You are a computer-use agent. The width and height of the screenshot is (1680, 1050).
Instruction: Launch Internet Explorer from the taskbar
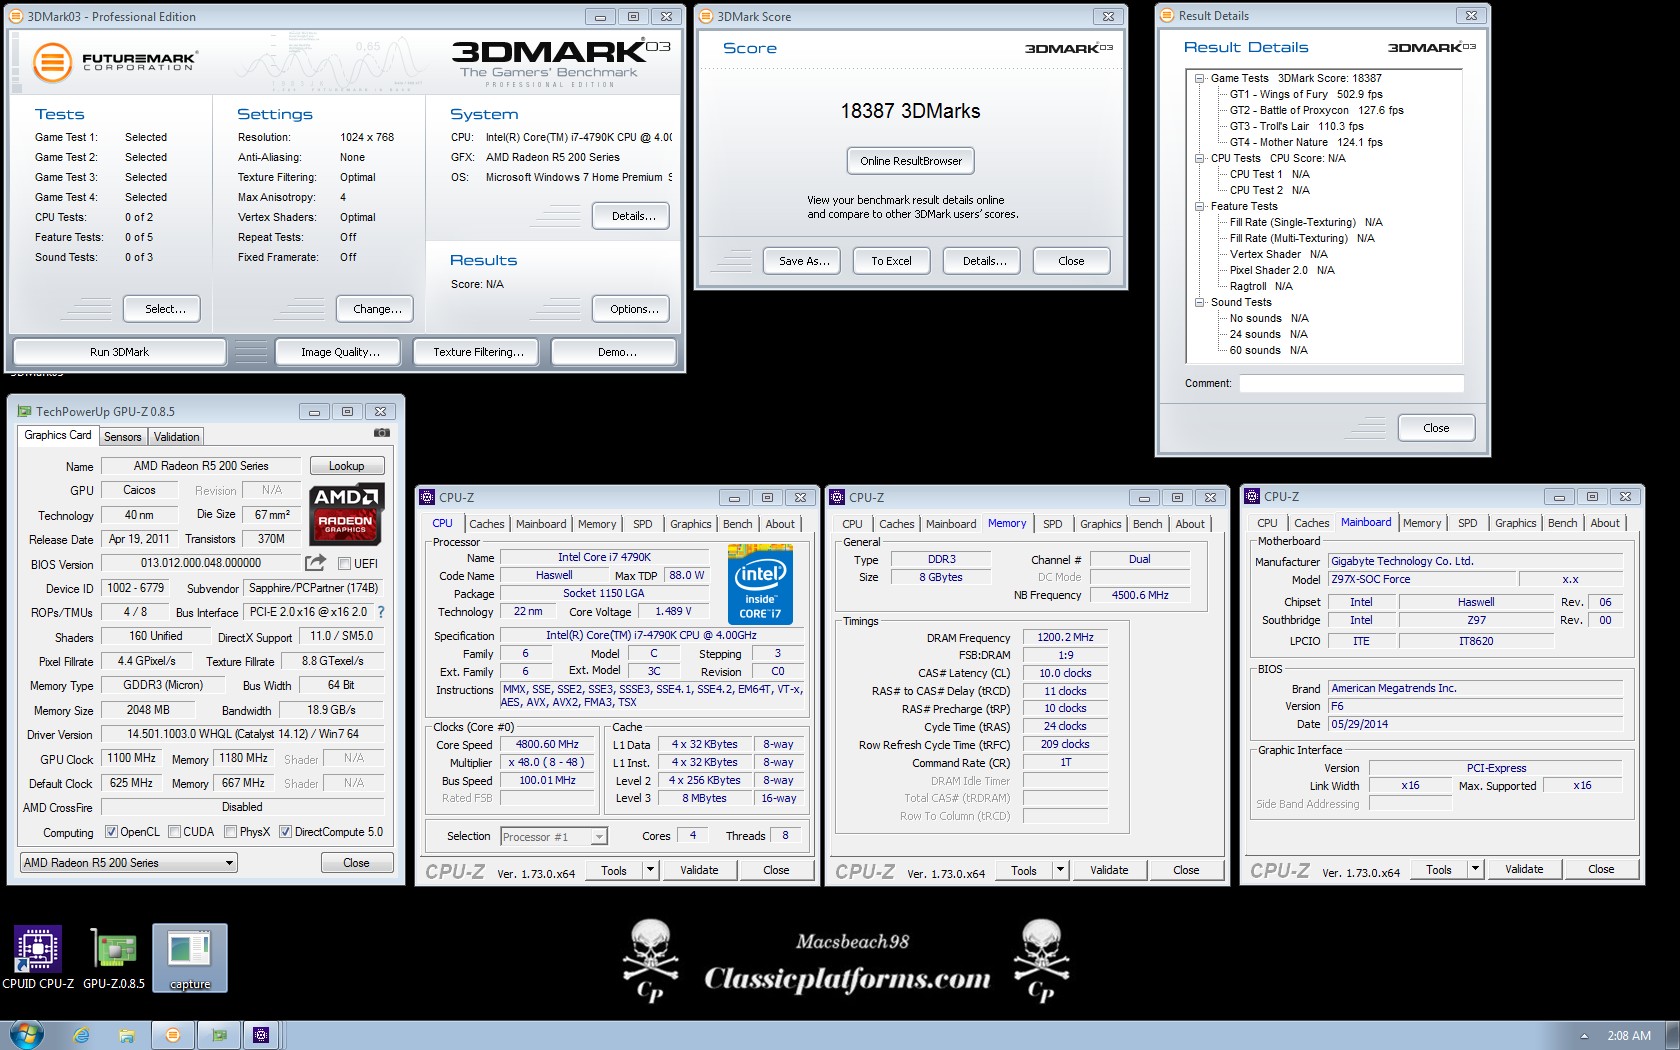(82, 1035)
